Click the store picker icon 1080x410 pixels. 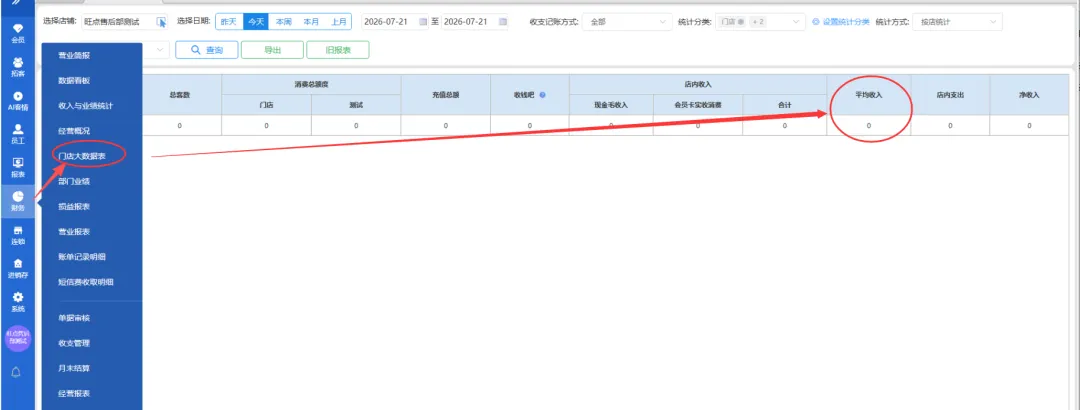pyautogui.click(x=160, y=22)
